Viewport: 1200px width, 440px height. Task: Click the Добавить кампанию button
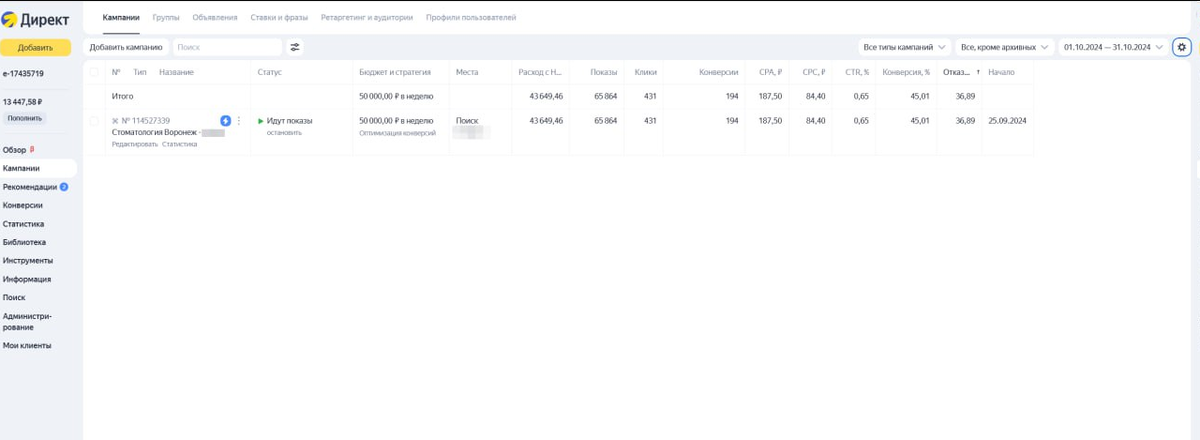point(126,47)
